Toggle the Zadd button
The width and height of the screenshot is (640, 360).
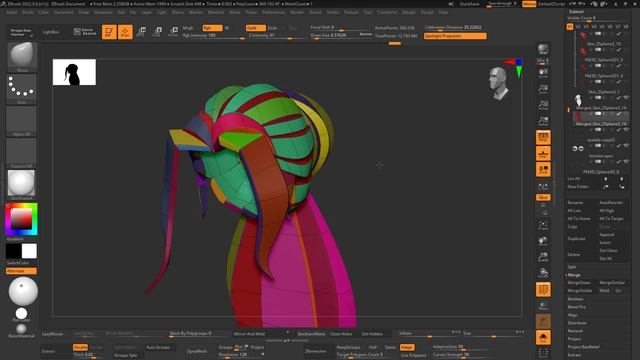(x=256, y=28)
